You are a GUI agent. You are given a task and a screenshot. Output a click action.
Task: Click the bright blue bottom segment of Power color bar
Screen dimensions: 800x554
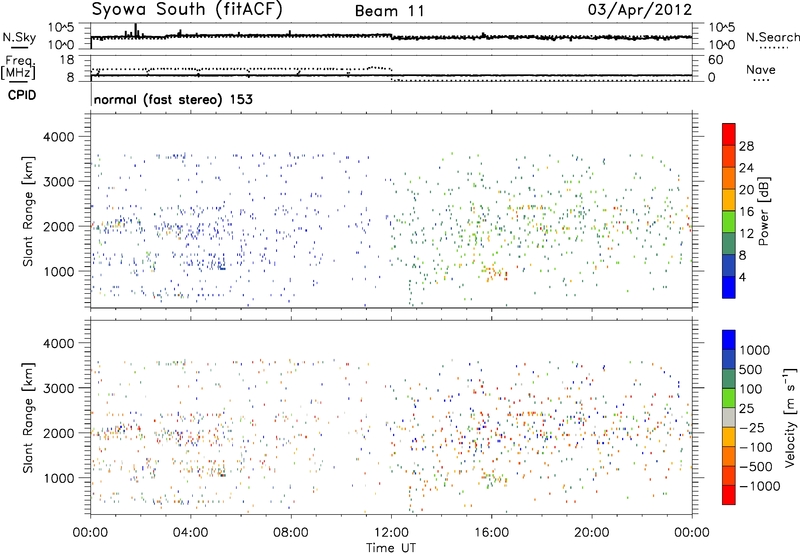729,287
